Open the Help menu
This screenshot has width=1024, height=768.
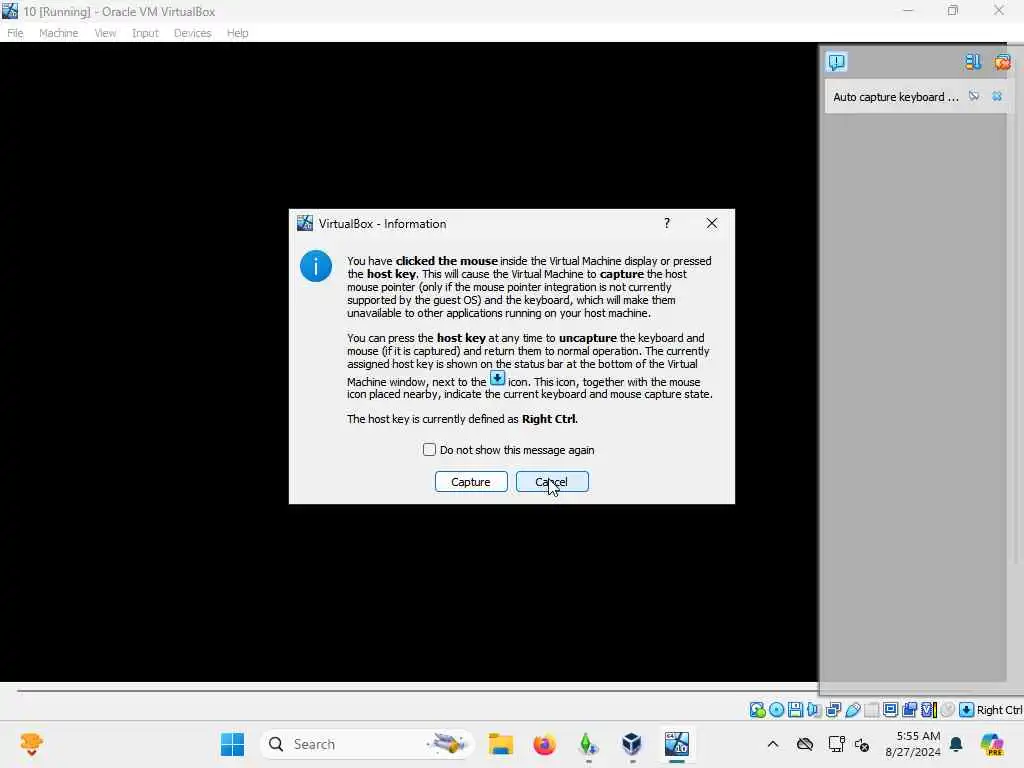point(237,33)
